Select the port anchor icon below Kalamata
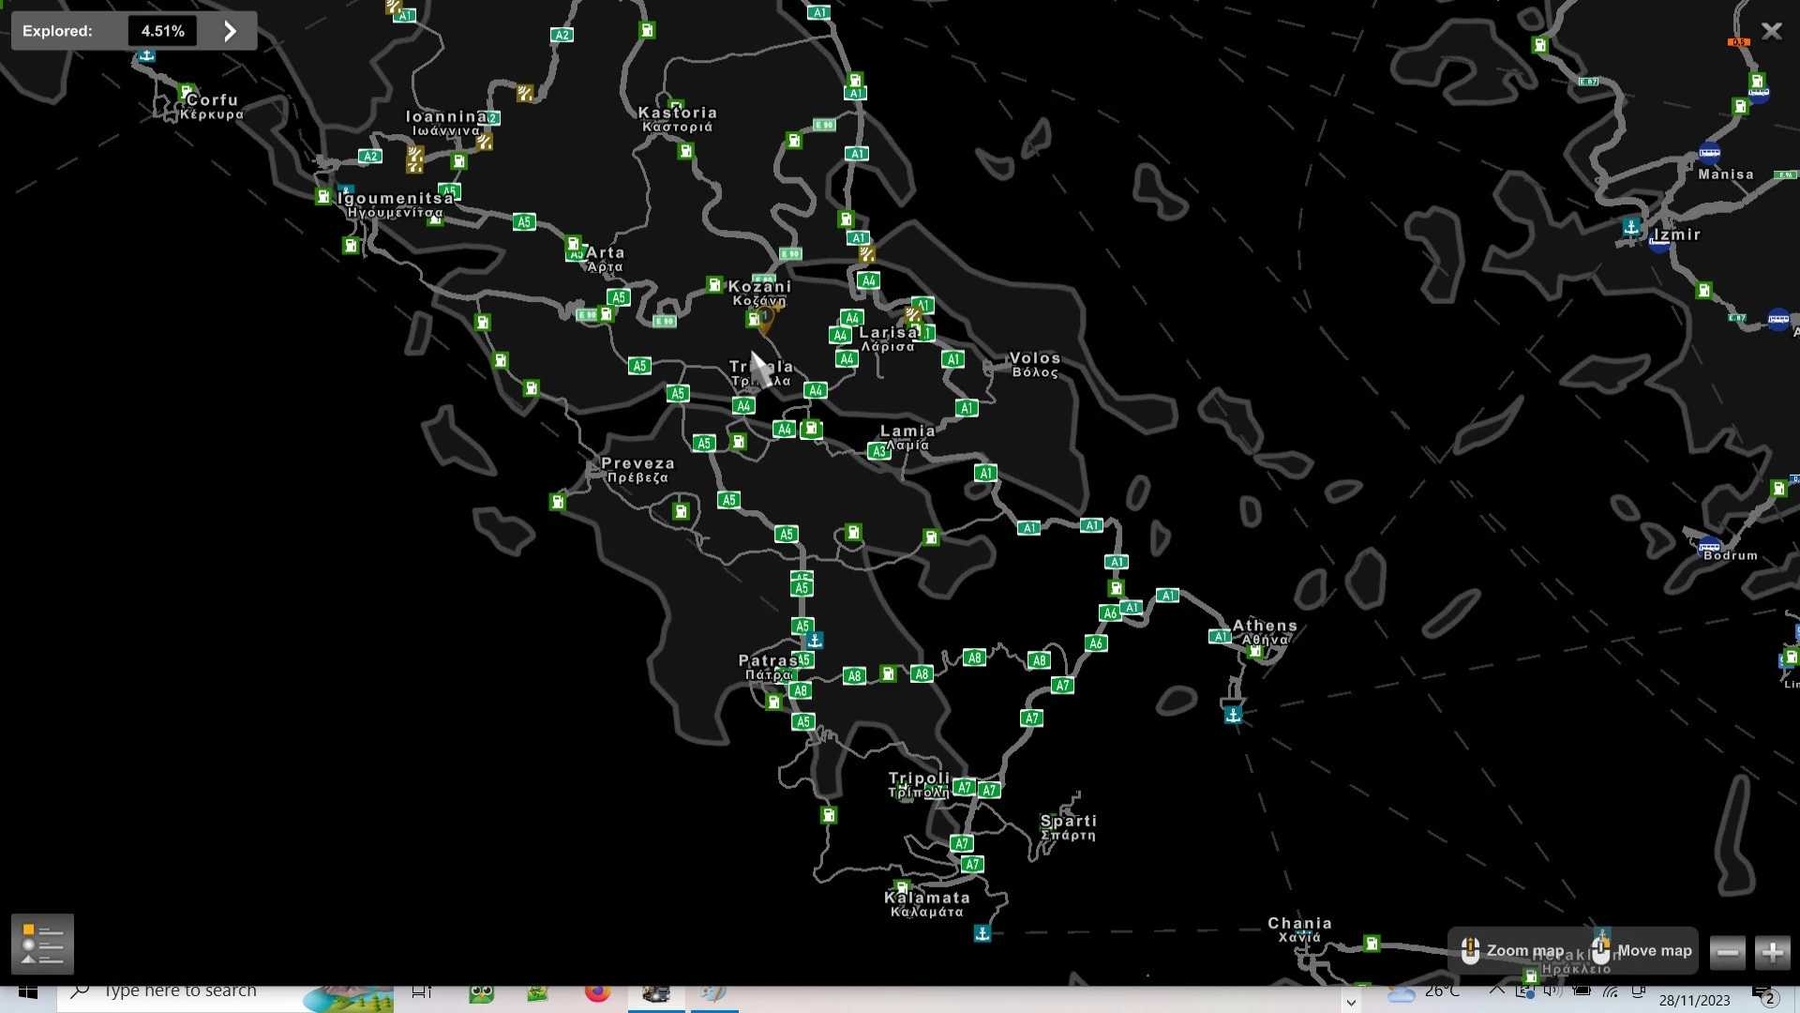 point(982,933)
